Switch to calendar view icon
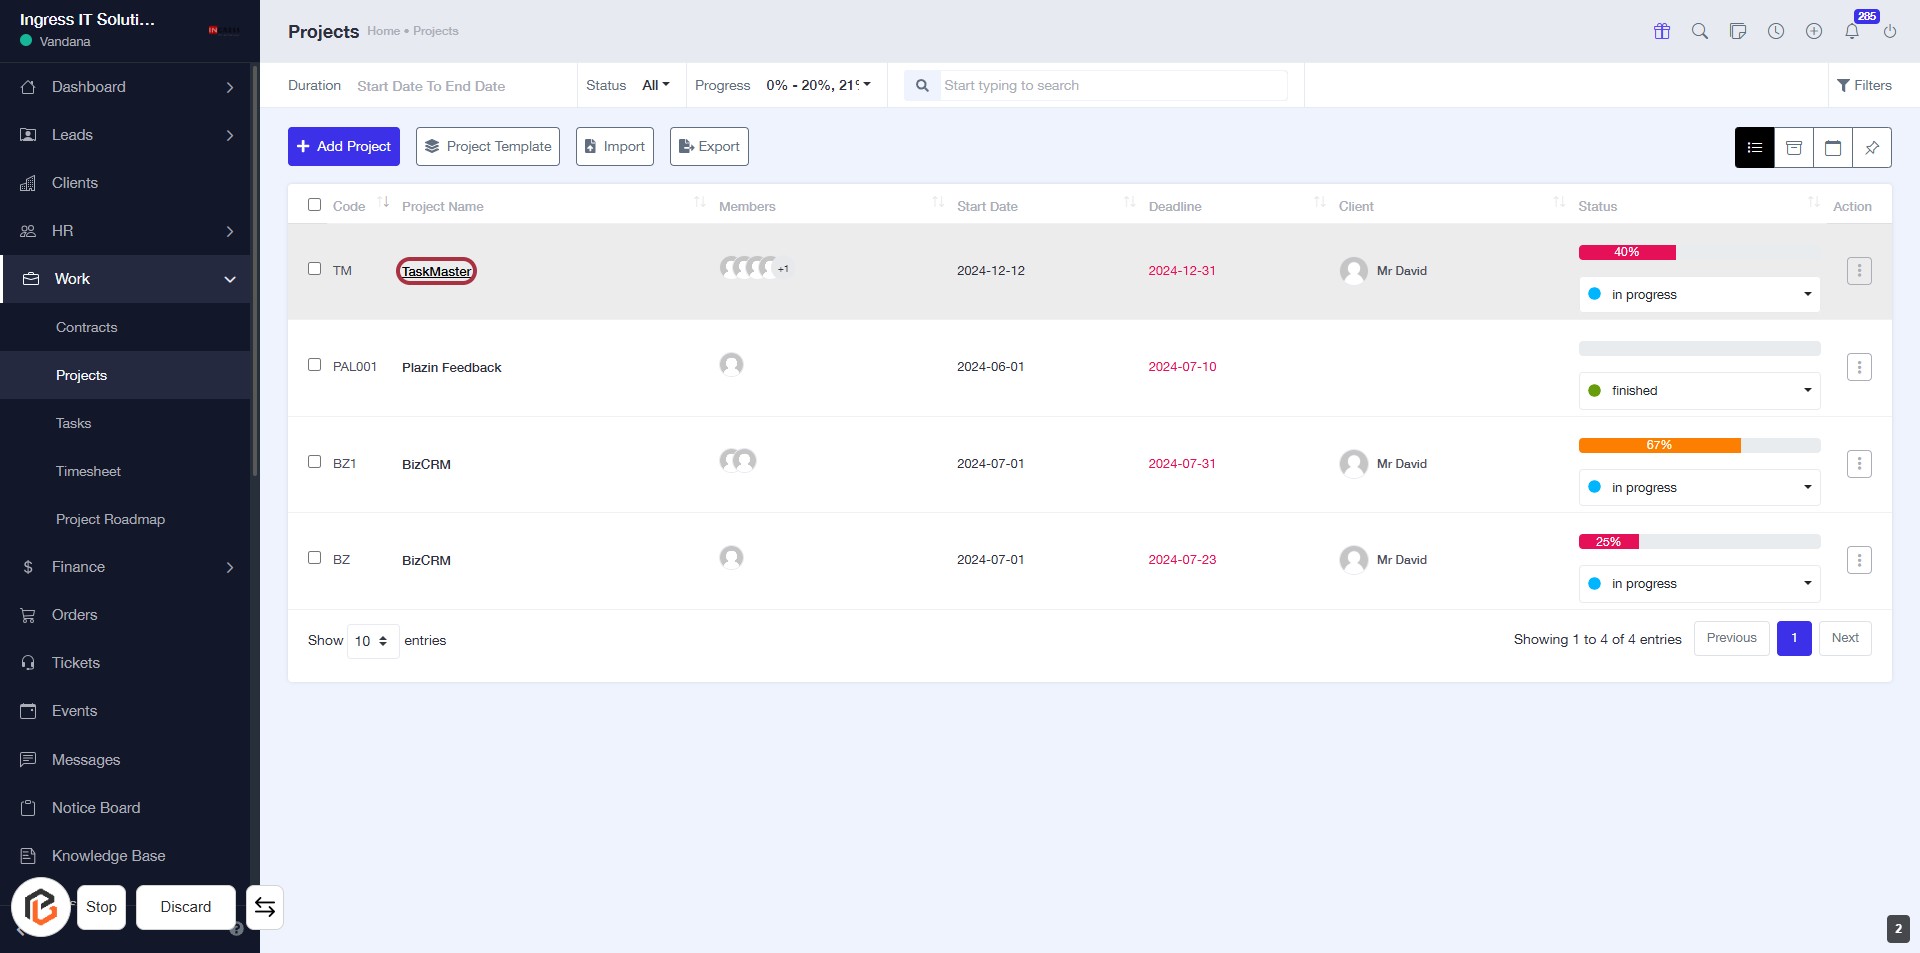The height and width of the screenshot is (953, 1920). tap(1832, 148)
